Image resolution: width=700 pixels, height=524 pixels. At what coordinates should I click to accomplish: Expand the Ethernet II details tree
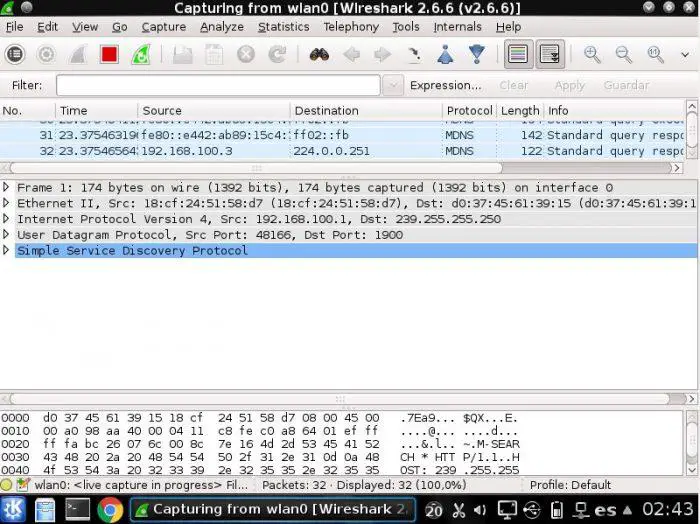click(6, 203)
